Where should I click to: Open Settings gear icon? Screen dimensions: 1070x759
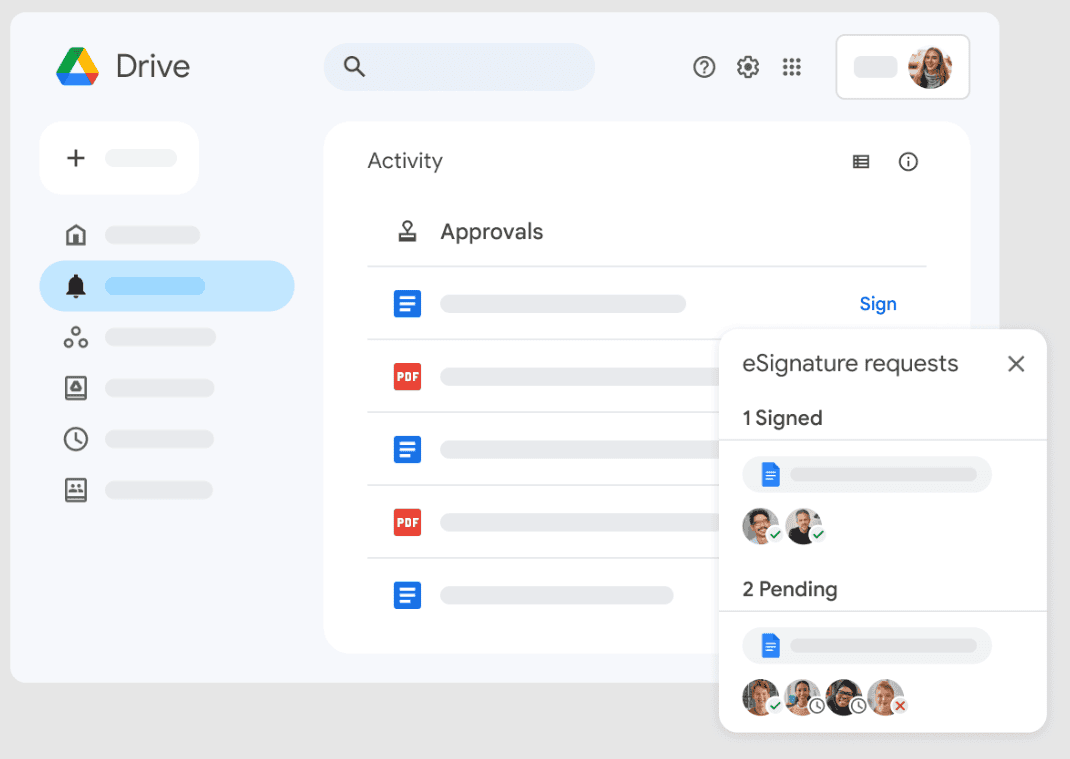pyautogui.click(x=748, y=67)
